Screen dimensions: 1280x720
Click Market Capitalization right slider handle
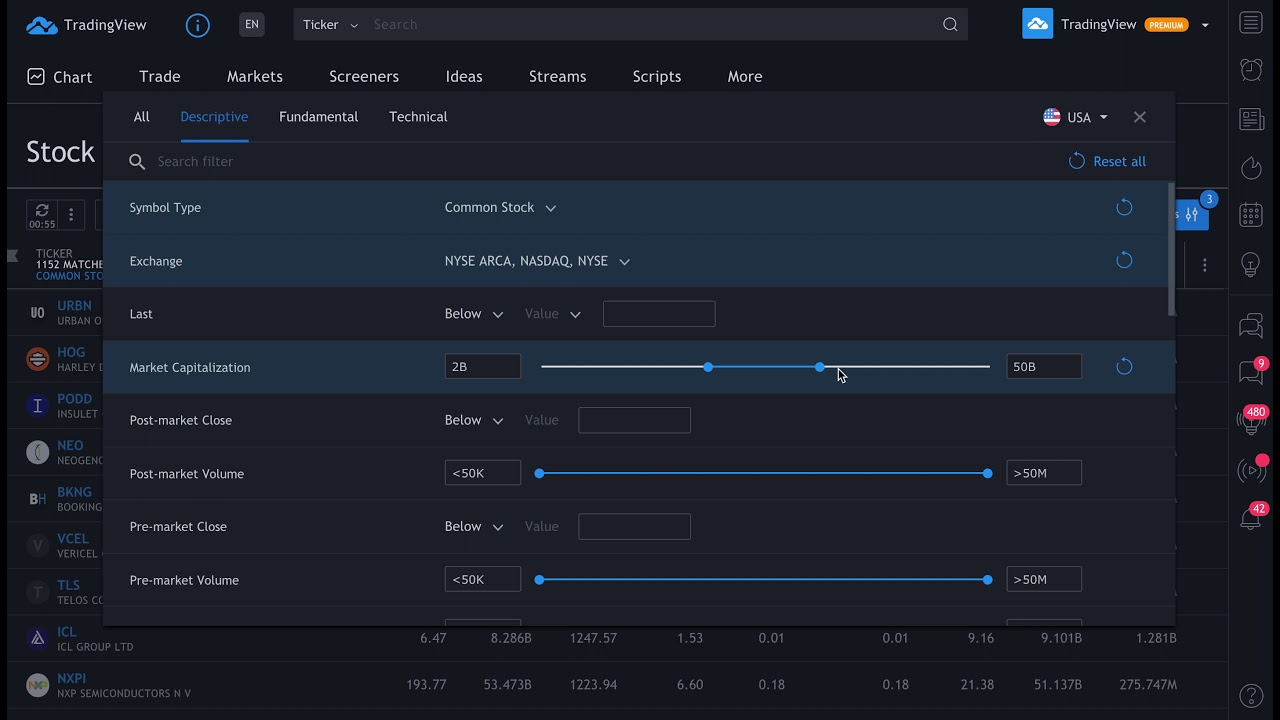pos(820,367)
